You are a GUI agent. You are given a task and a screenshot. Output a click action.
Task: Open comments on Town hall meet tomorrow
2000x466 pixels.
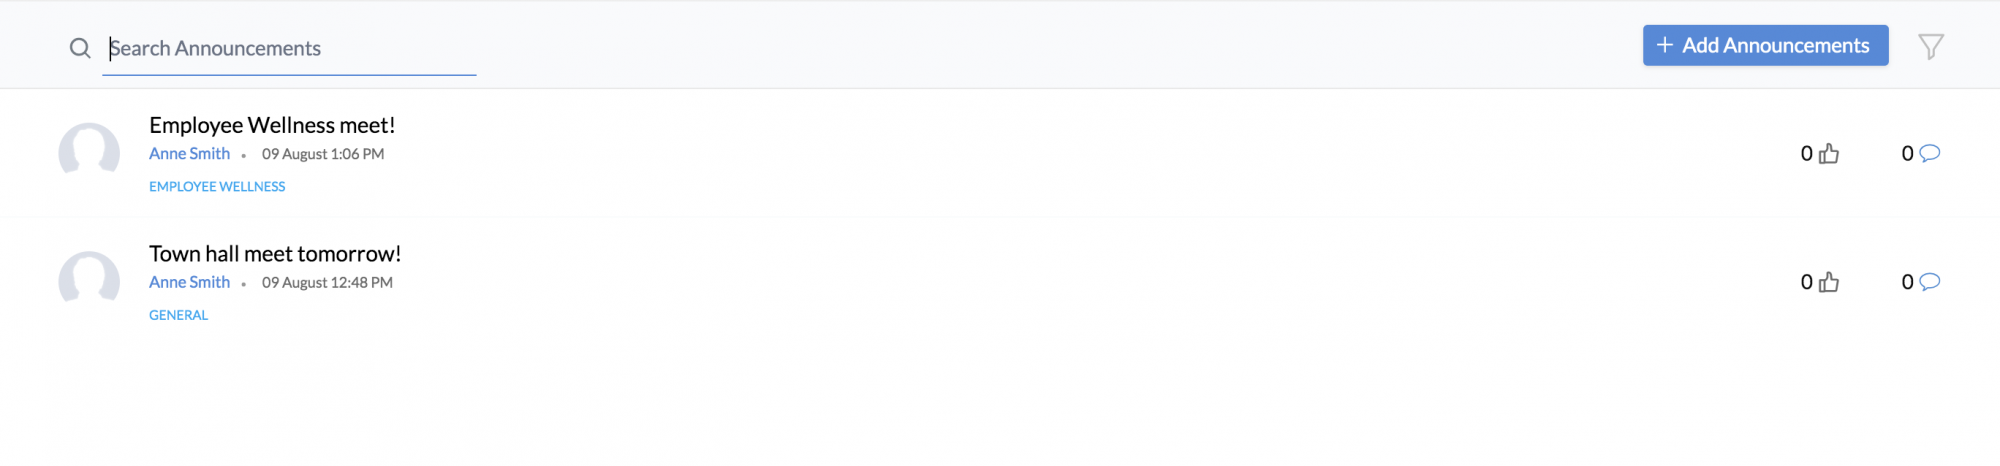tap(1930, 282)
